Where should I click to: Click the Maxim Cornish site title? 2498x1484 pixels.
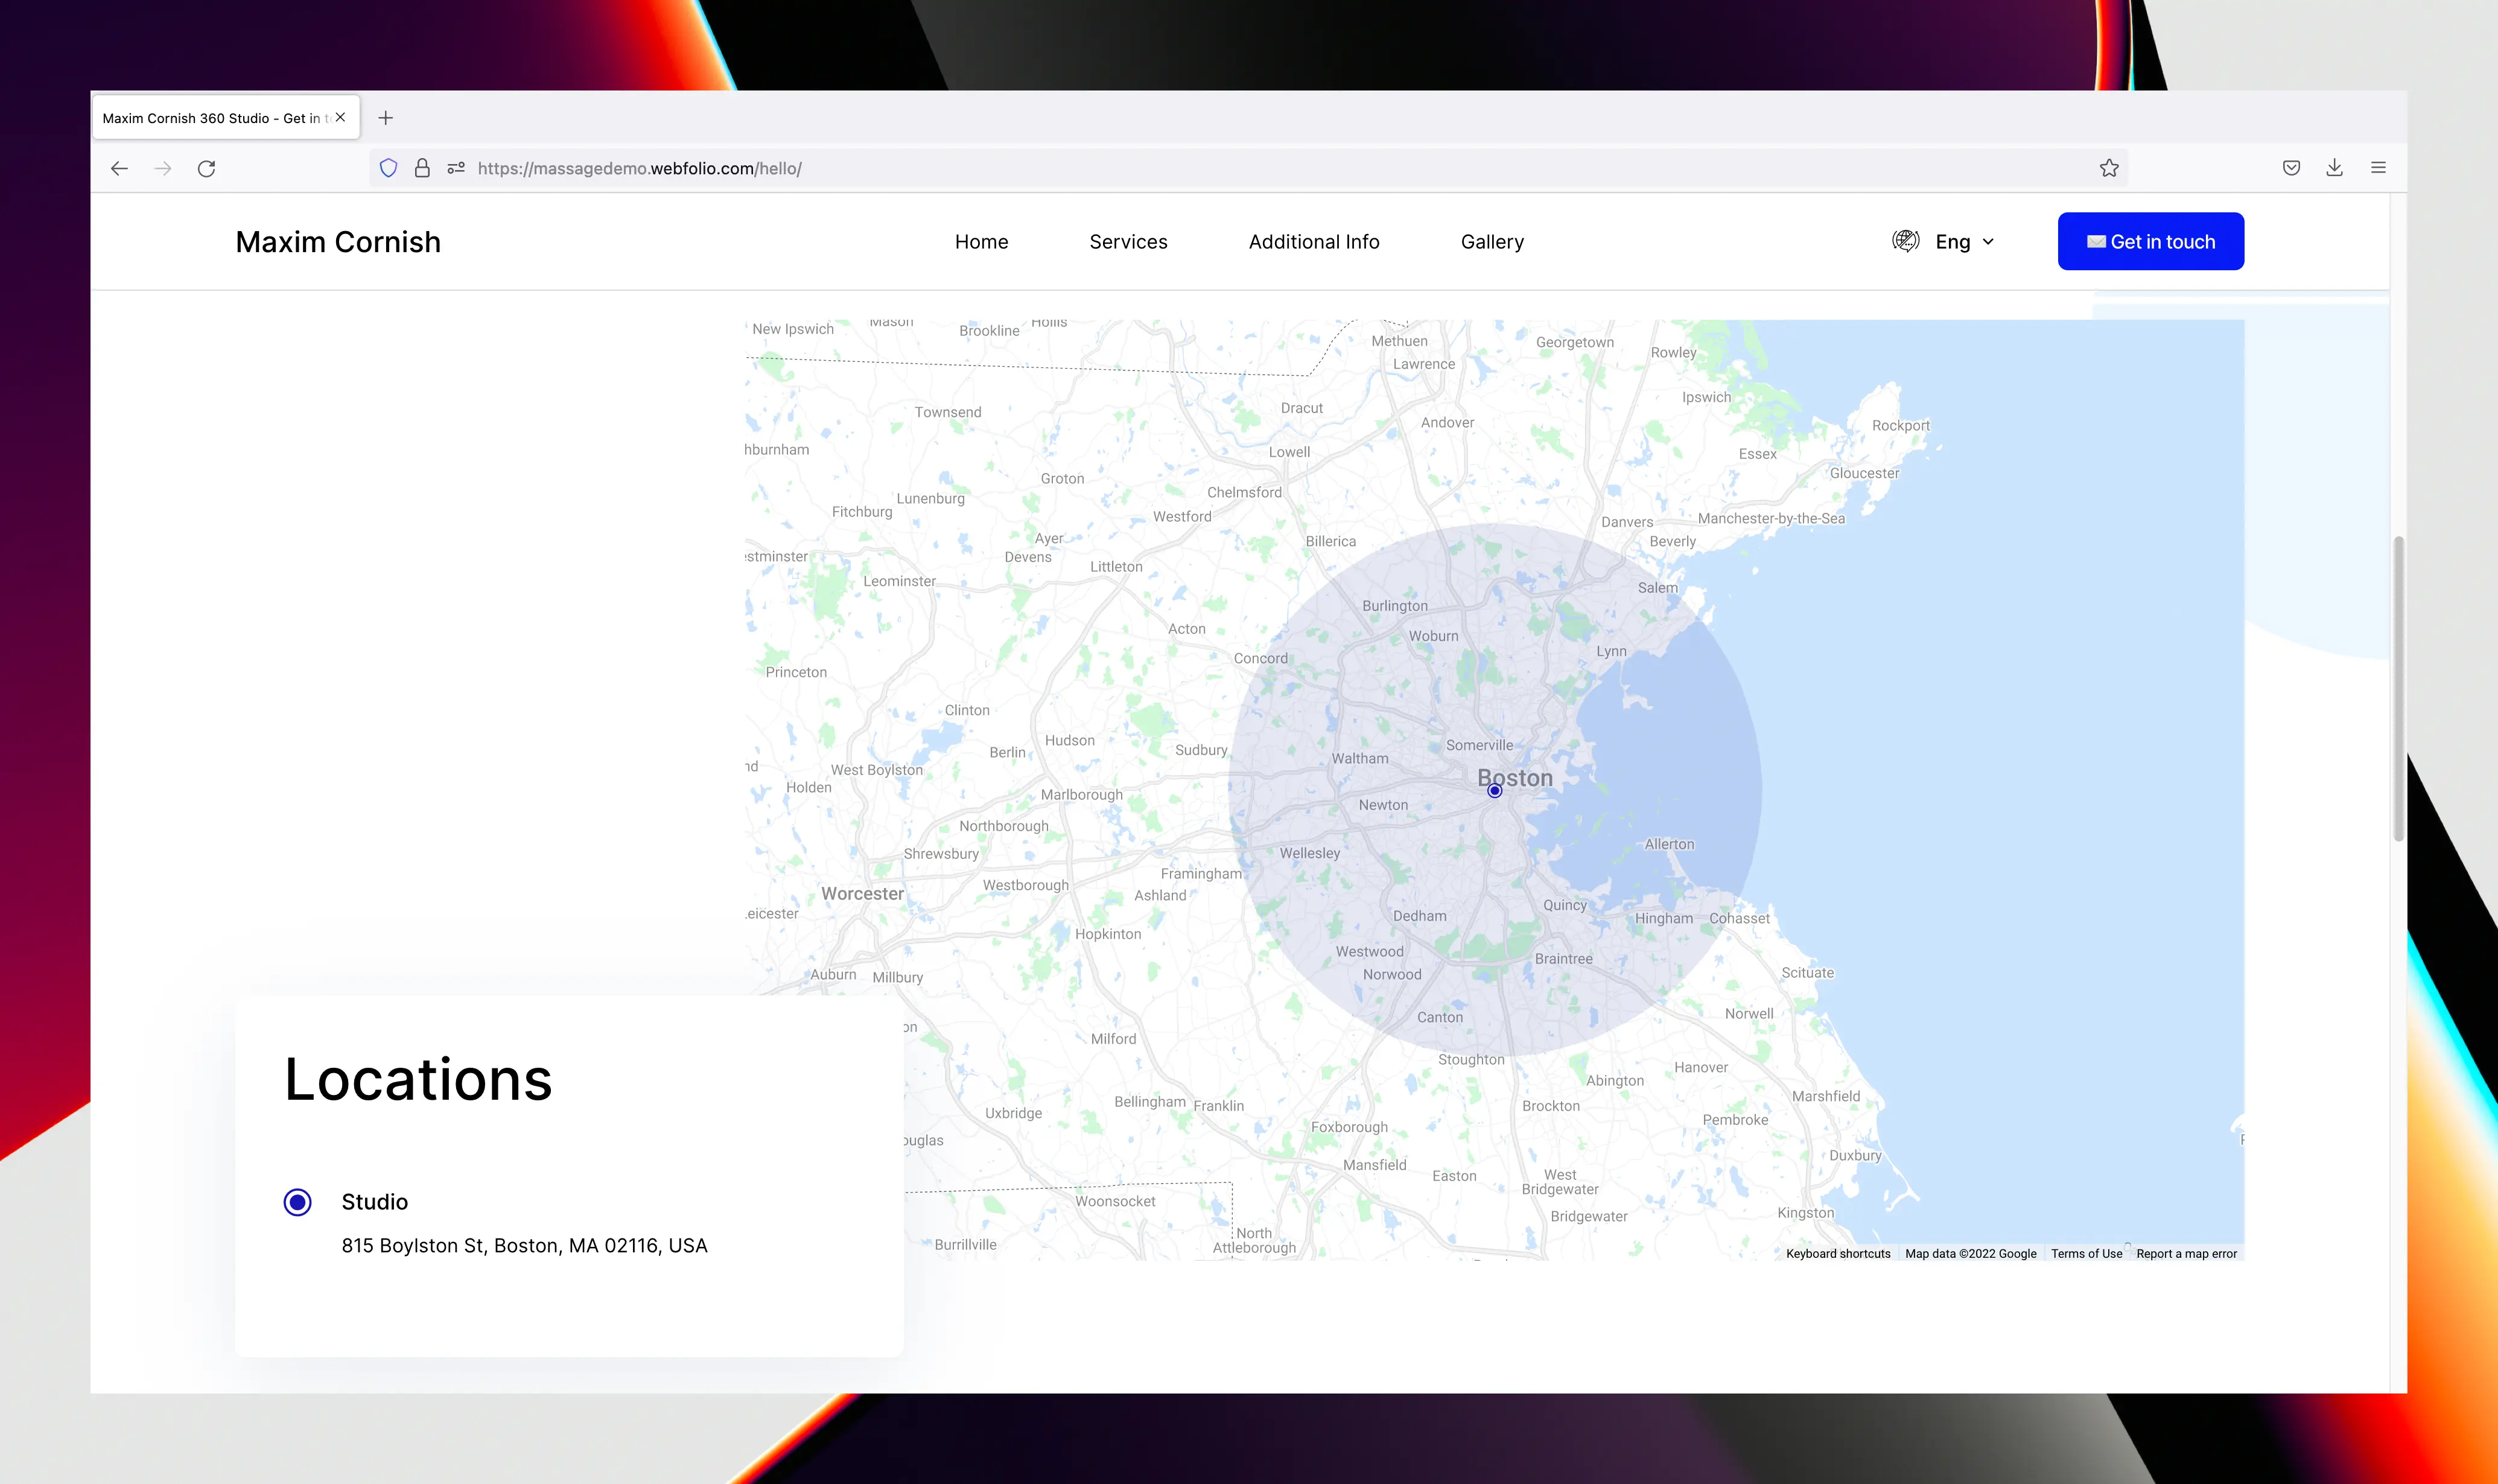pos(338,242)
